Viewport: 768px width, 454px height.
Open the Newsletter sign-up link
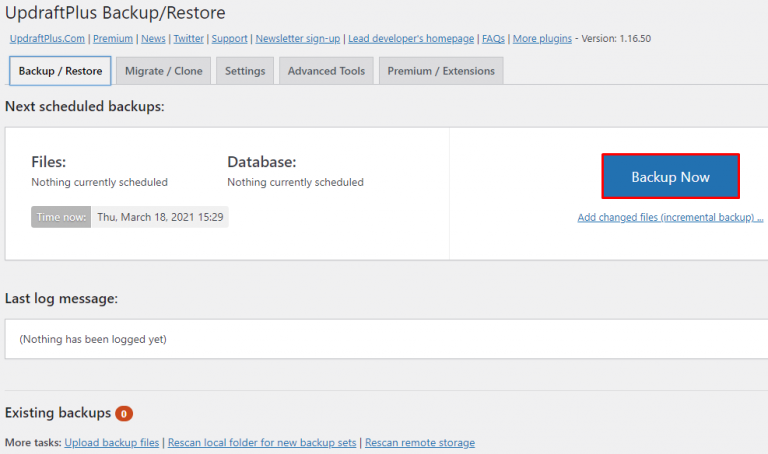click(298, 39)
